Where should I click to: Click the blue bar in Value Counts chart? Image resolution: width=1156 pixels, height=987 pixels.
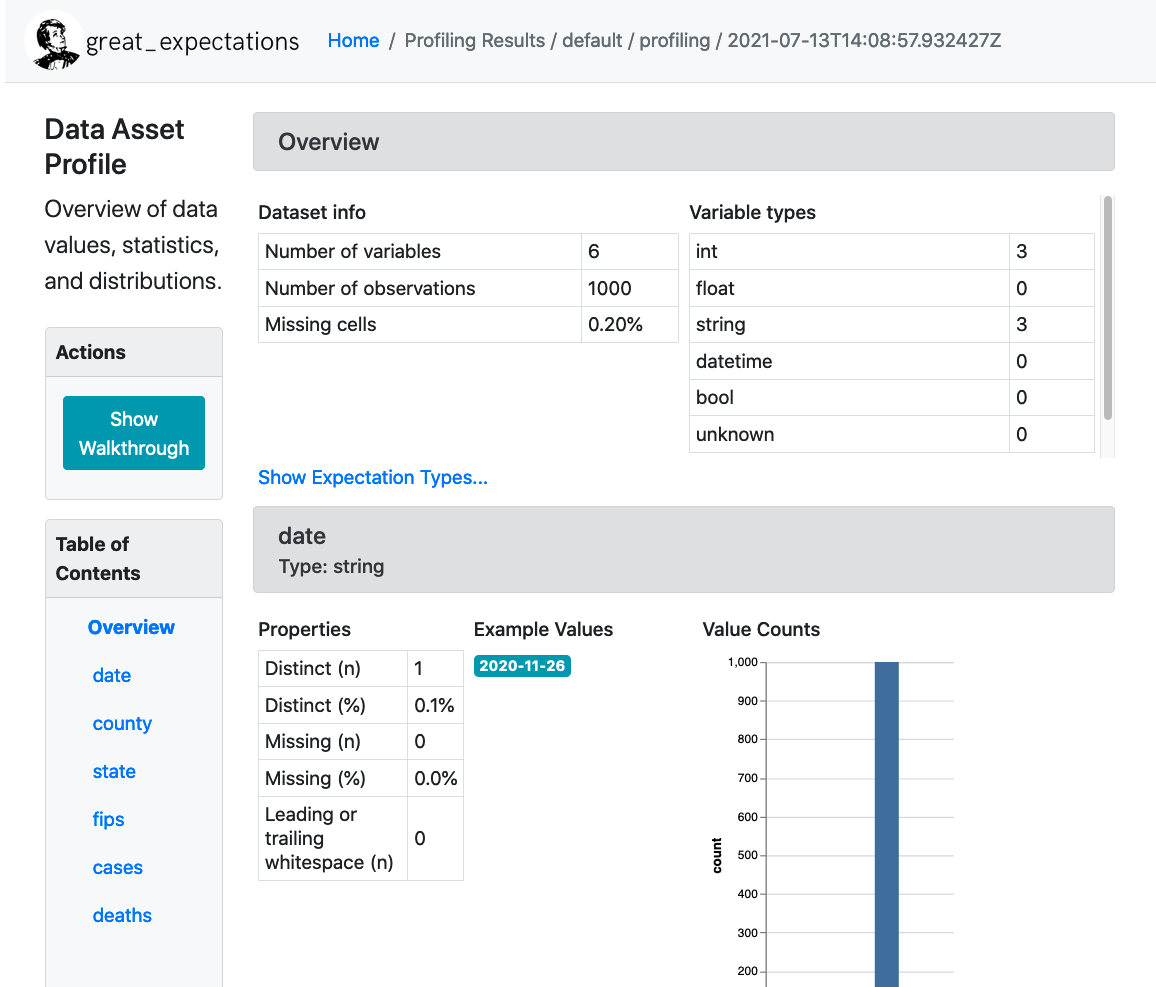tap(886, 820)
